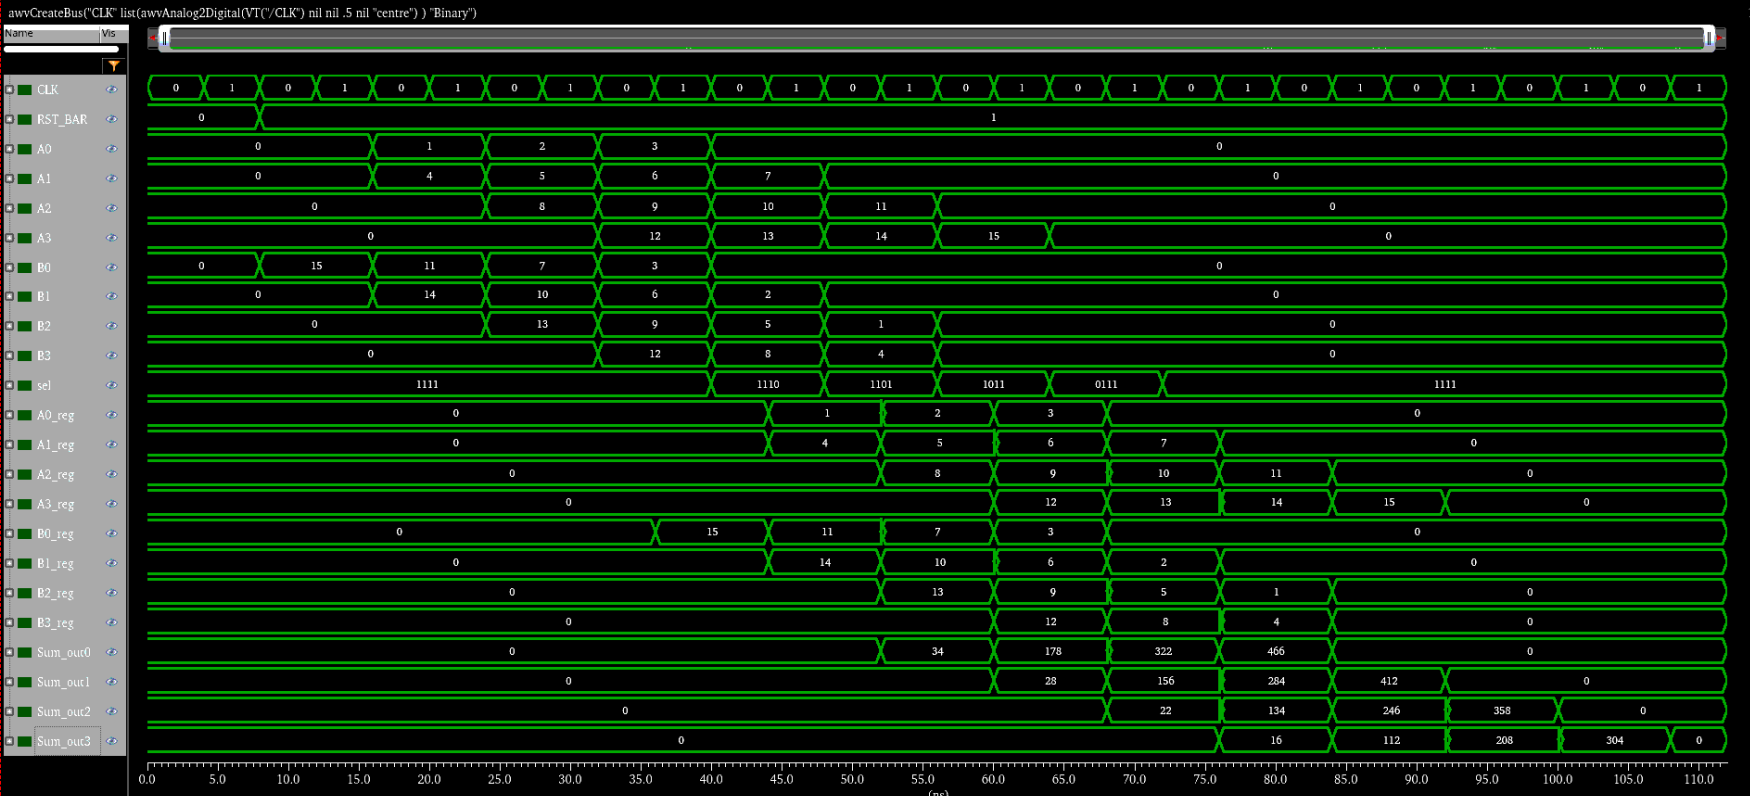Hide the A0_reg trace

112,415
